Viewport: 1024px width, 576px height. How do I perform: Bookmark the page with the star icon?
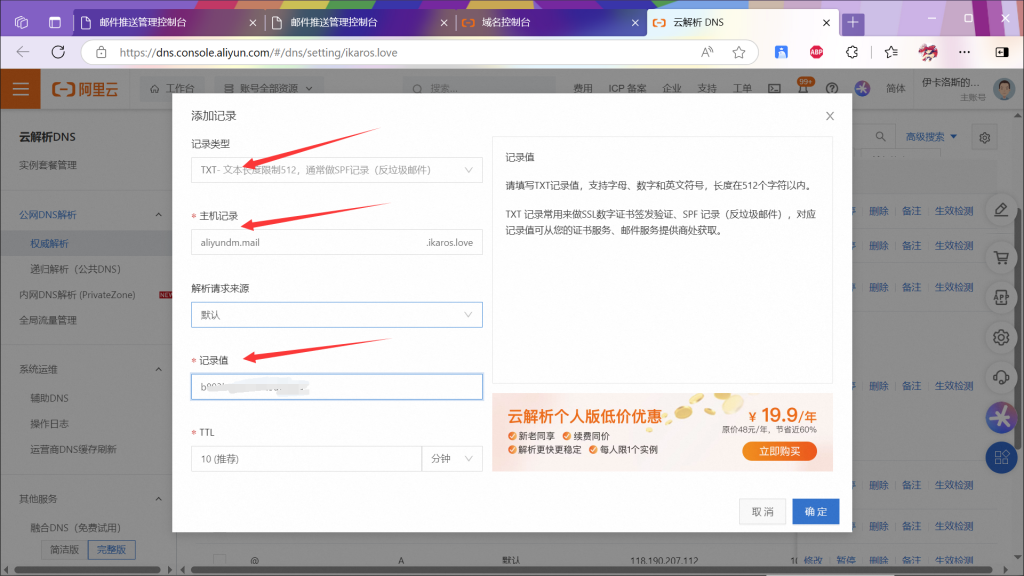(739, 52)
